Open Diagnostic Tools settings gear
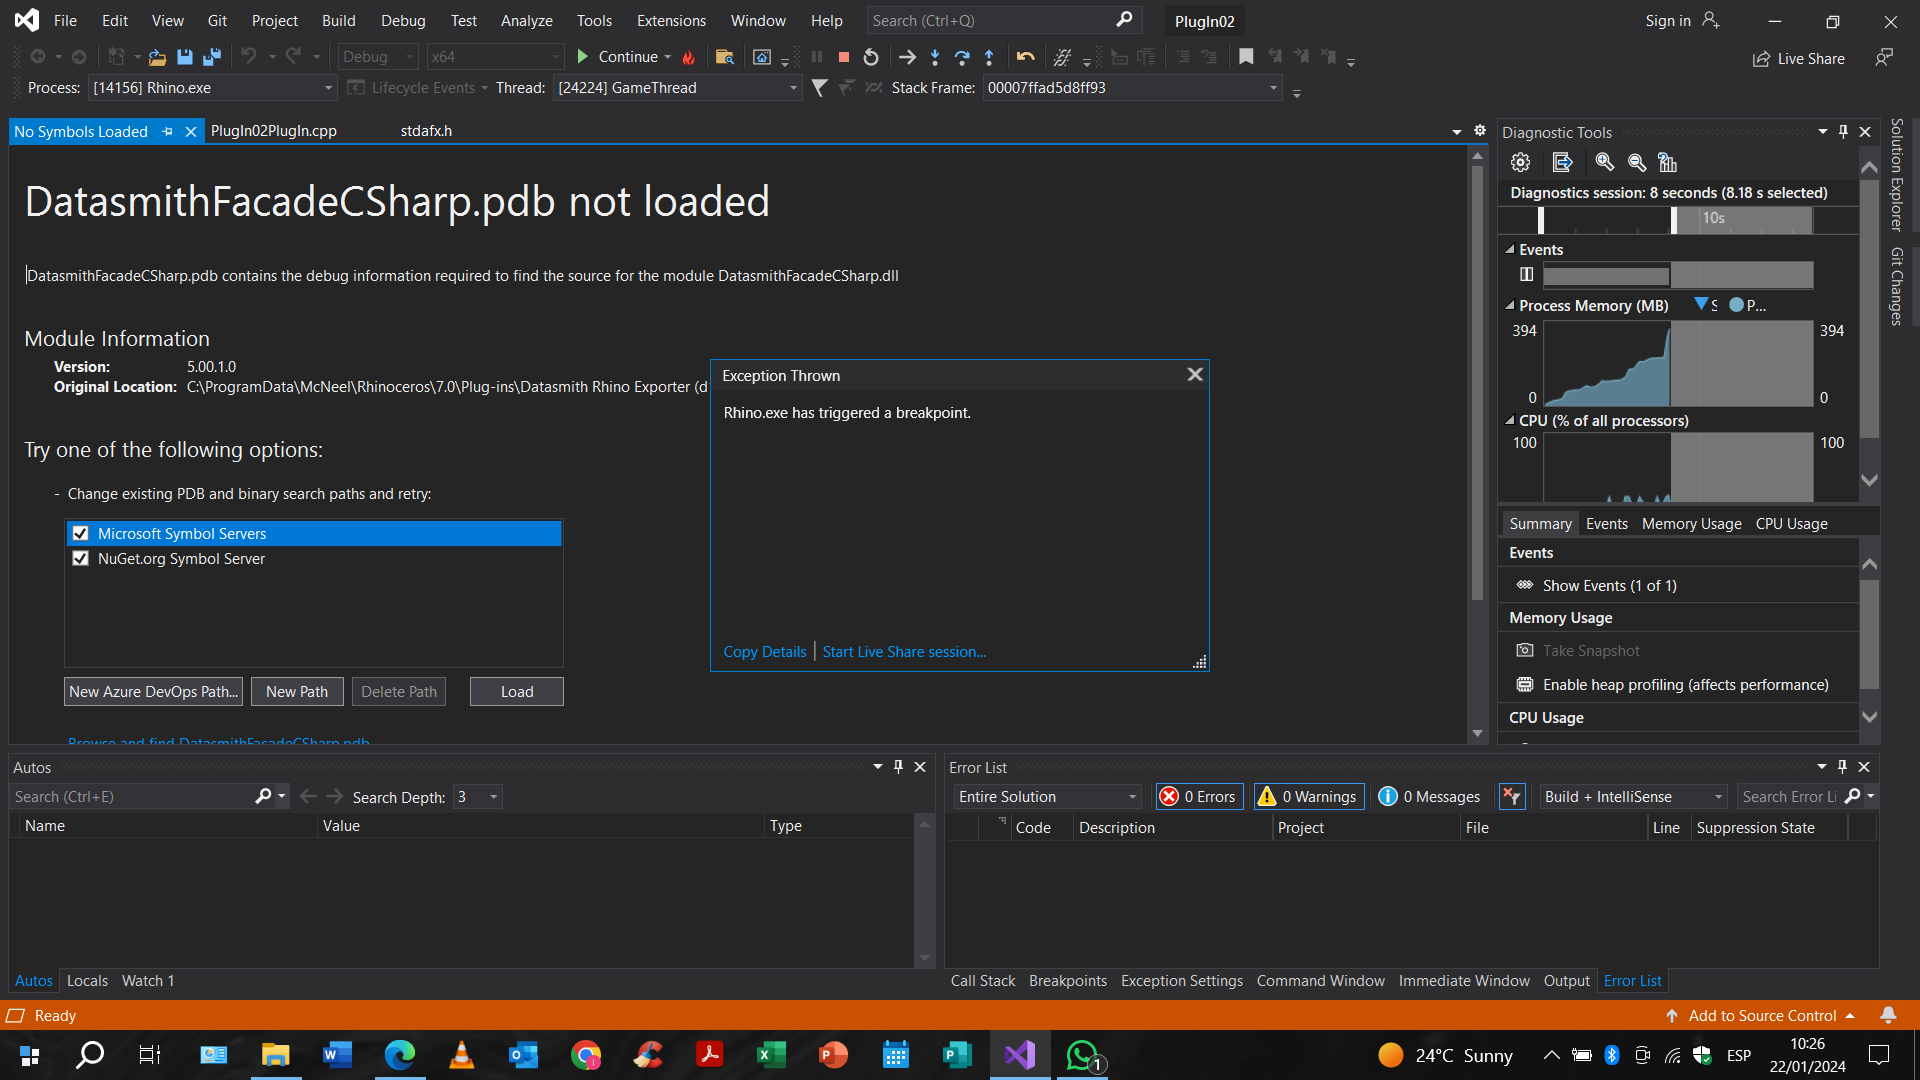Image resolution: width=1920 pixels, height=1080 pixels. (x=1520, y=162)
